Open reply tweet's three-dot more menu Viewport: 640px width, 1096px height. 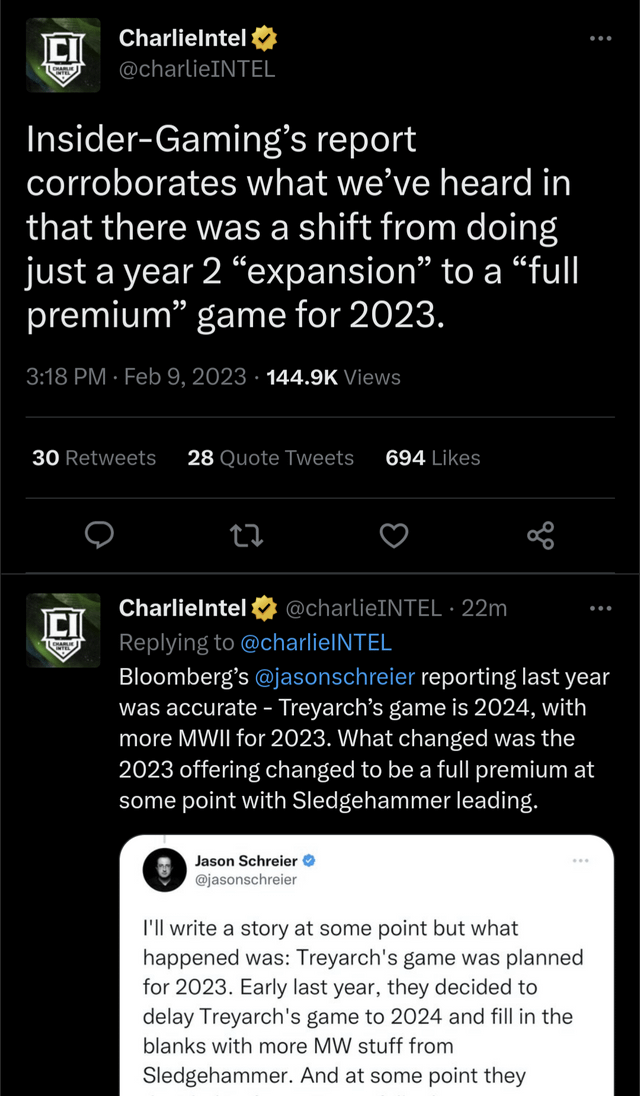point(599,608)
